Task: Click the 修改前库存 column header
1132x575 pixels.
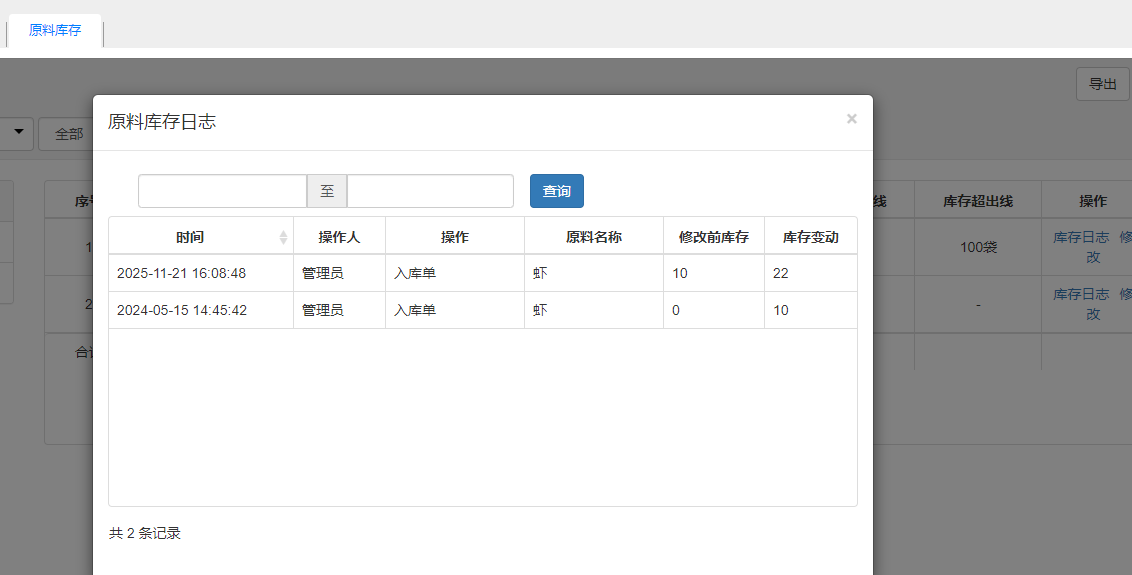Action: click(x=714, y=237)
